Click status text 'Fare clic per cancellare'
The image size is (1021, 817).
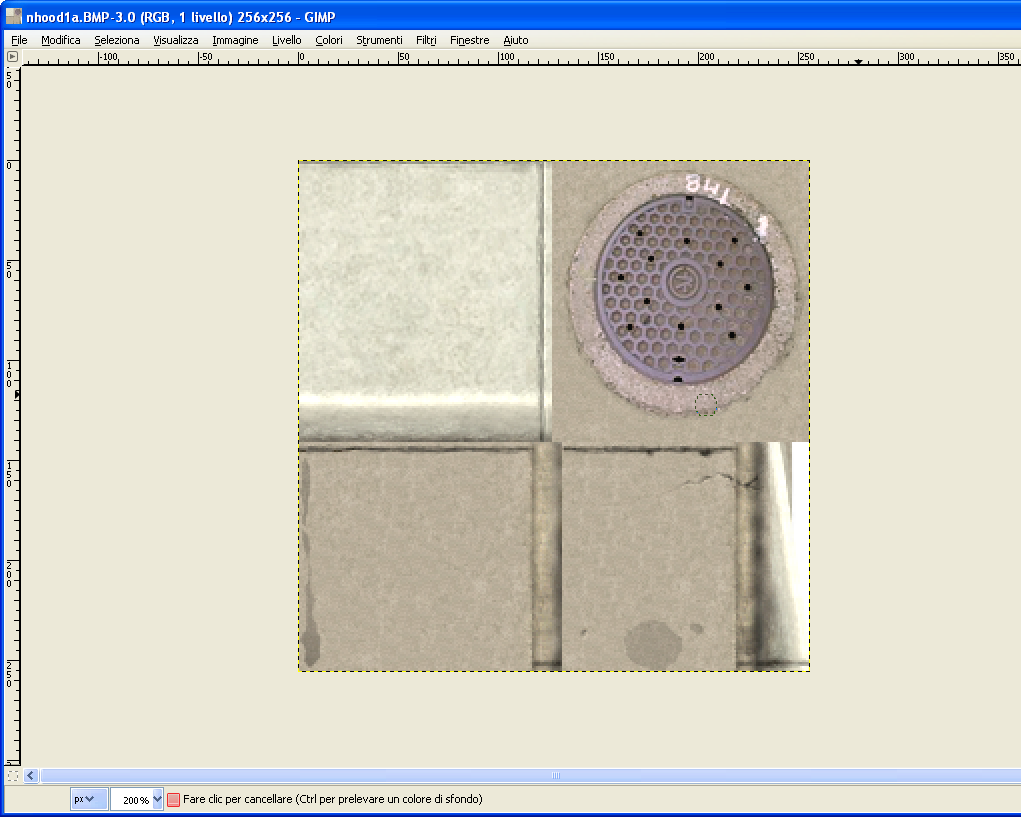click(238, 799)
